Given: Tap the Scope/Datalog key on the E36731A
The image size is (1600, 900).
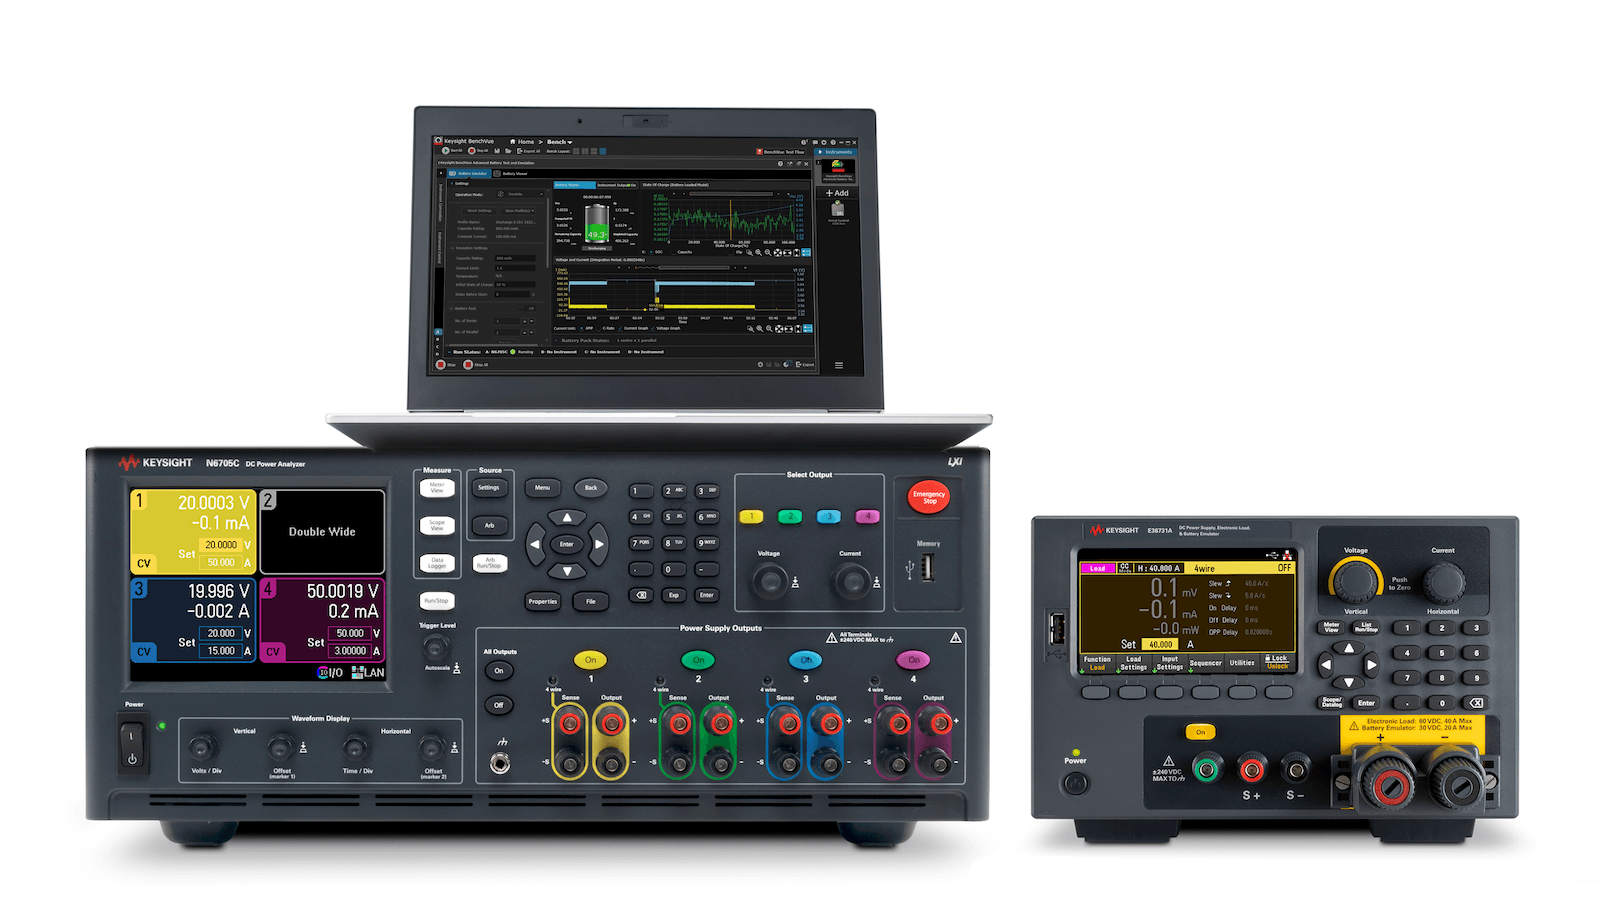Looking at the screenshot, I should [x=1332, y=703].
